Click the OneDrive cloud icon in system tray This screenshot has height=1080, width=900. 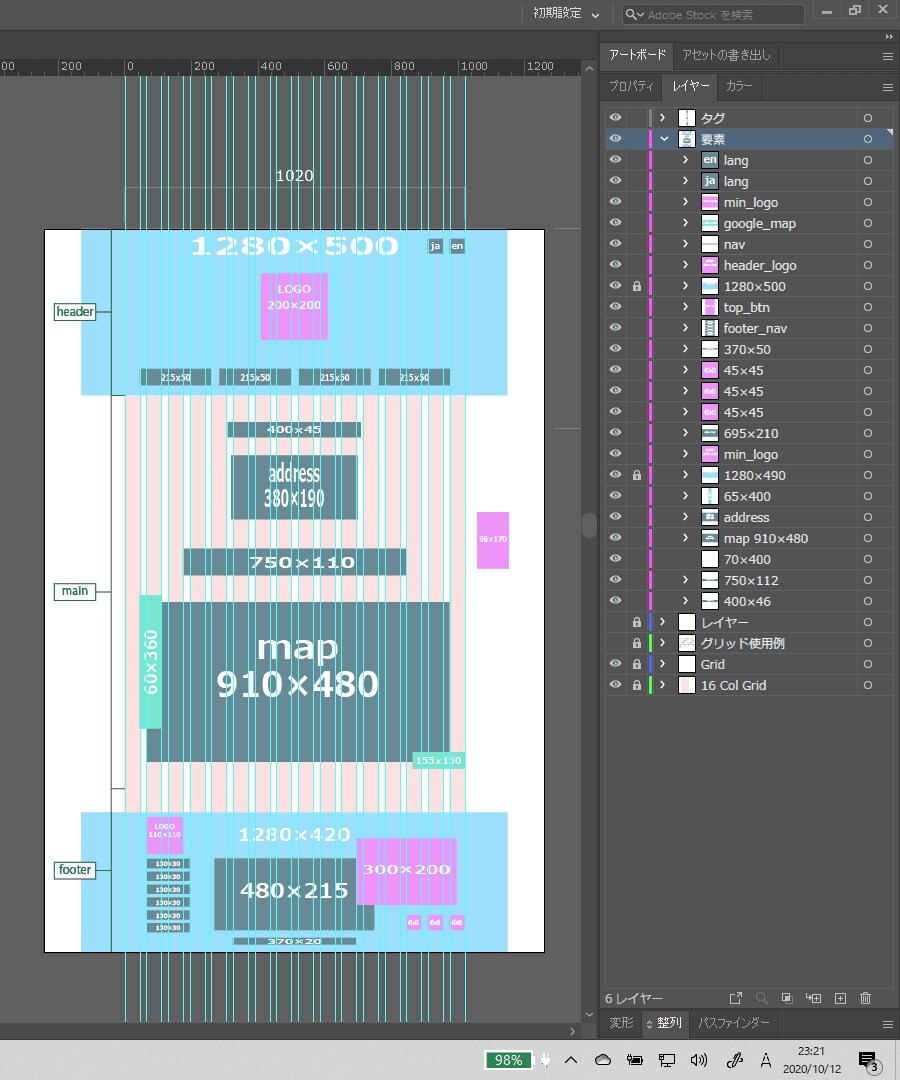click(x=603, y=1060)
